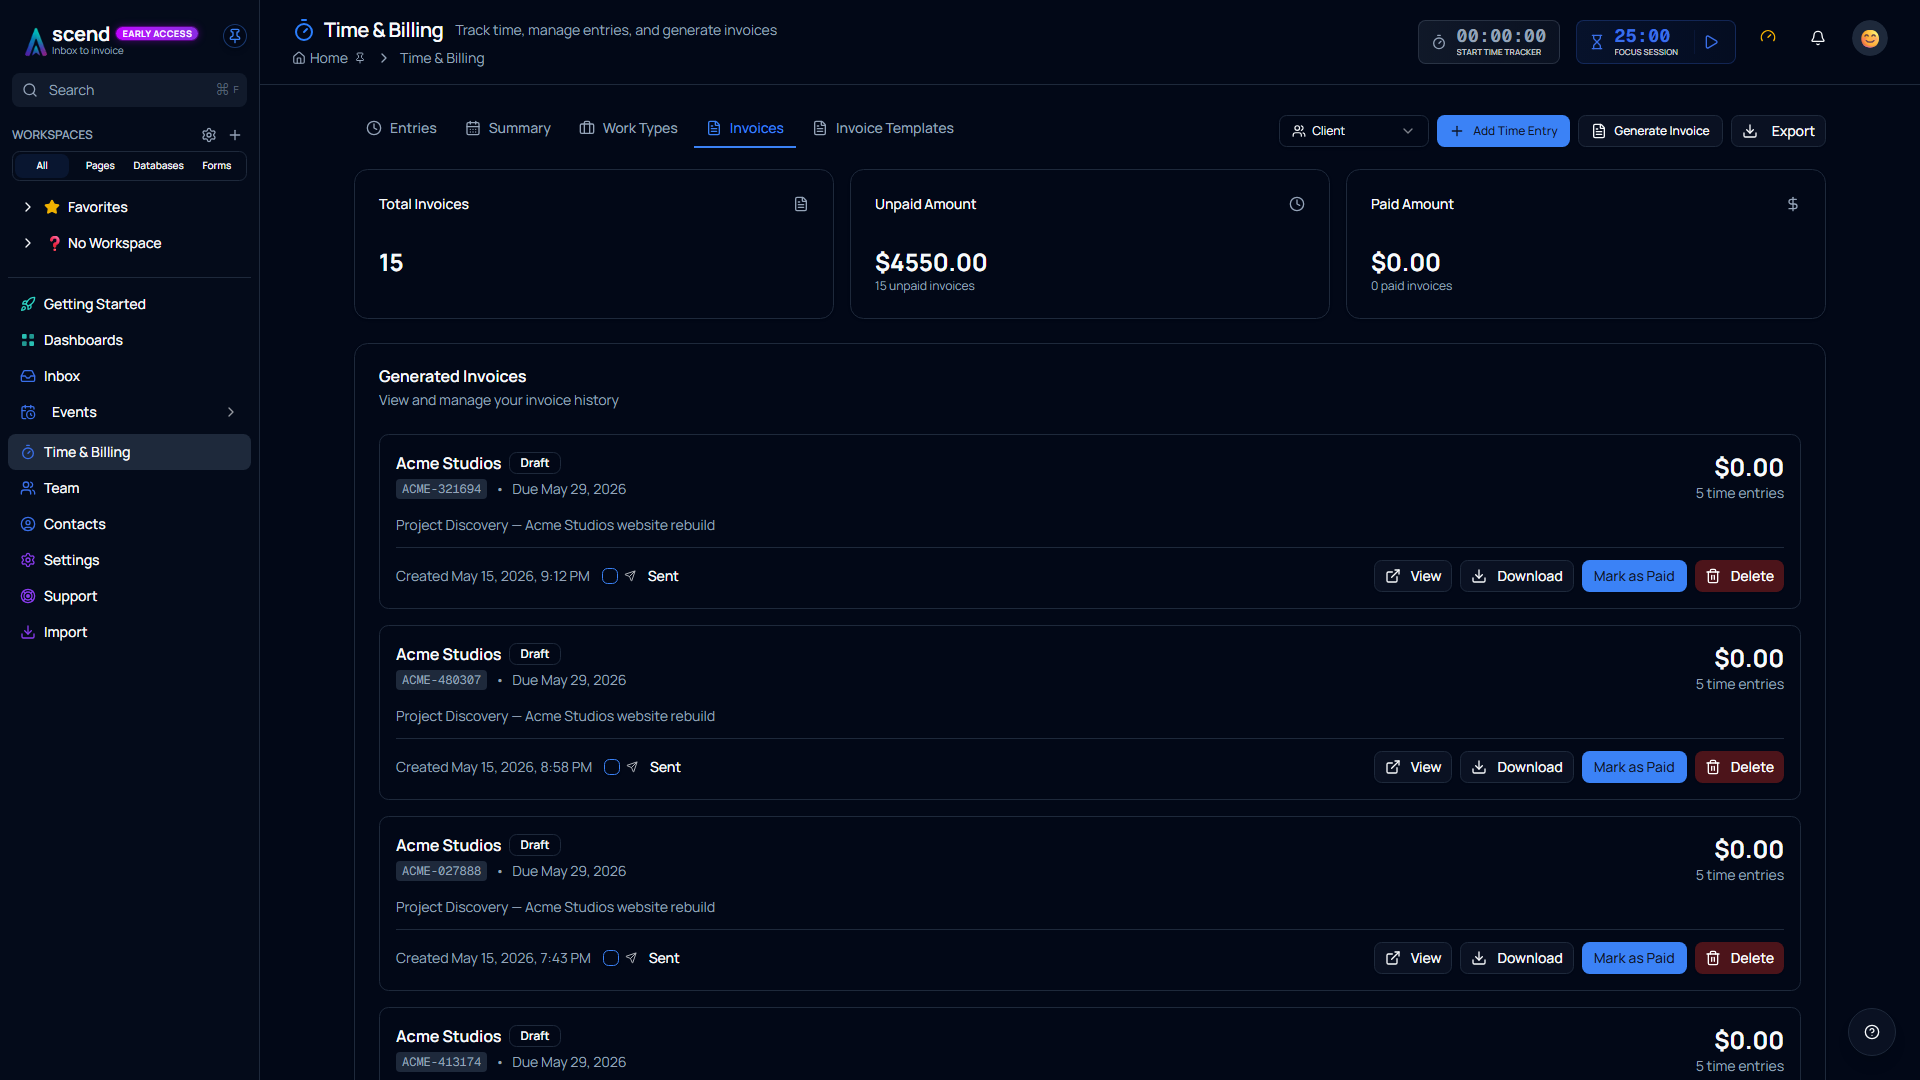The image size is (1920, 1080).
Task: Open Team page in sidebar
Action: [x=129, y=488]
